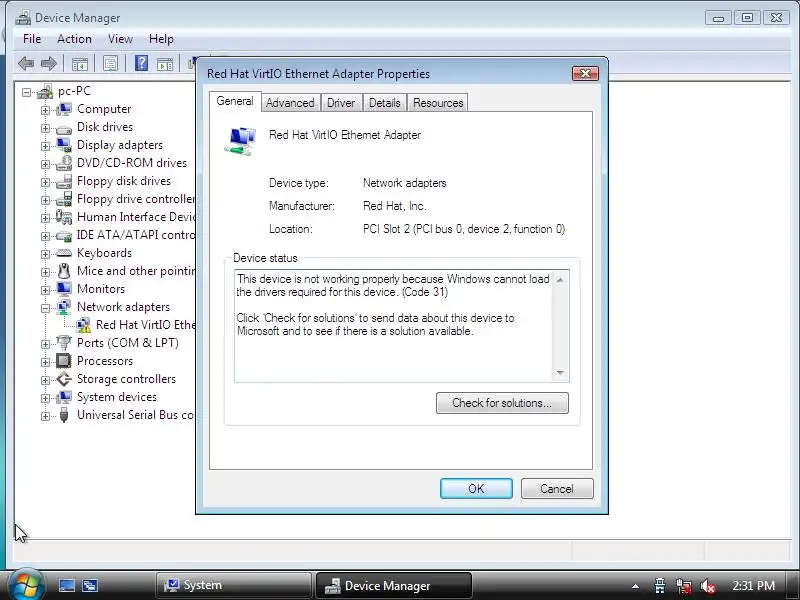
Task: Click the Cancel button
Action: [x=557, y=489]
